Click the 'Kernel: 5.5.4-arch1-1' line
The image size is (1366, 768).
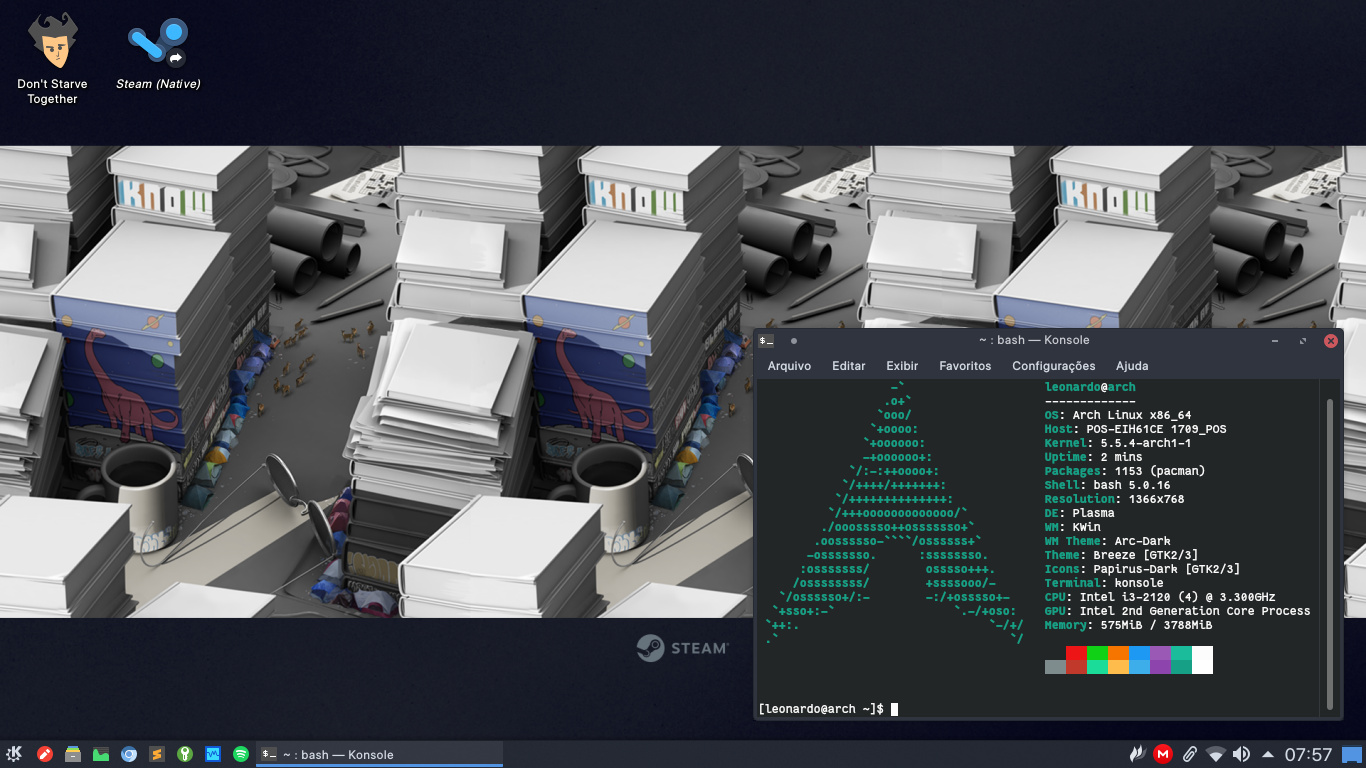click(1118, 443)
